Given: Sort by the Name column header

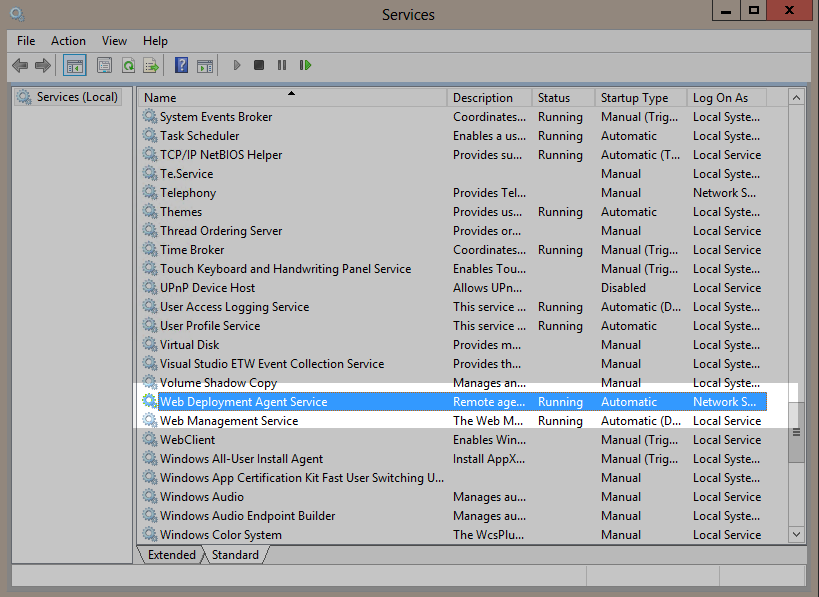Looking at the screenshot, I should 292,98.
